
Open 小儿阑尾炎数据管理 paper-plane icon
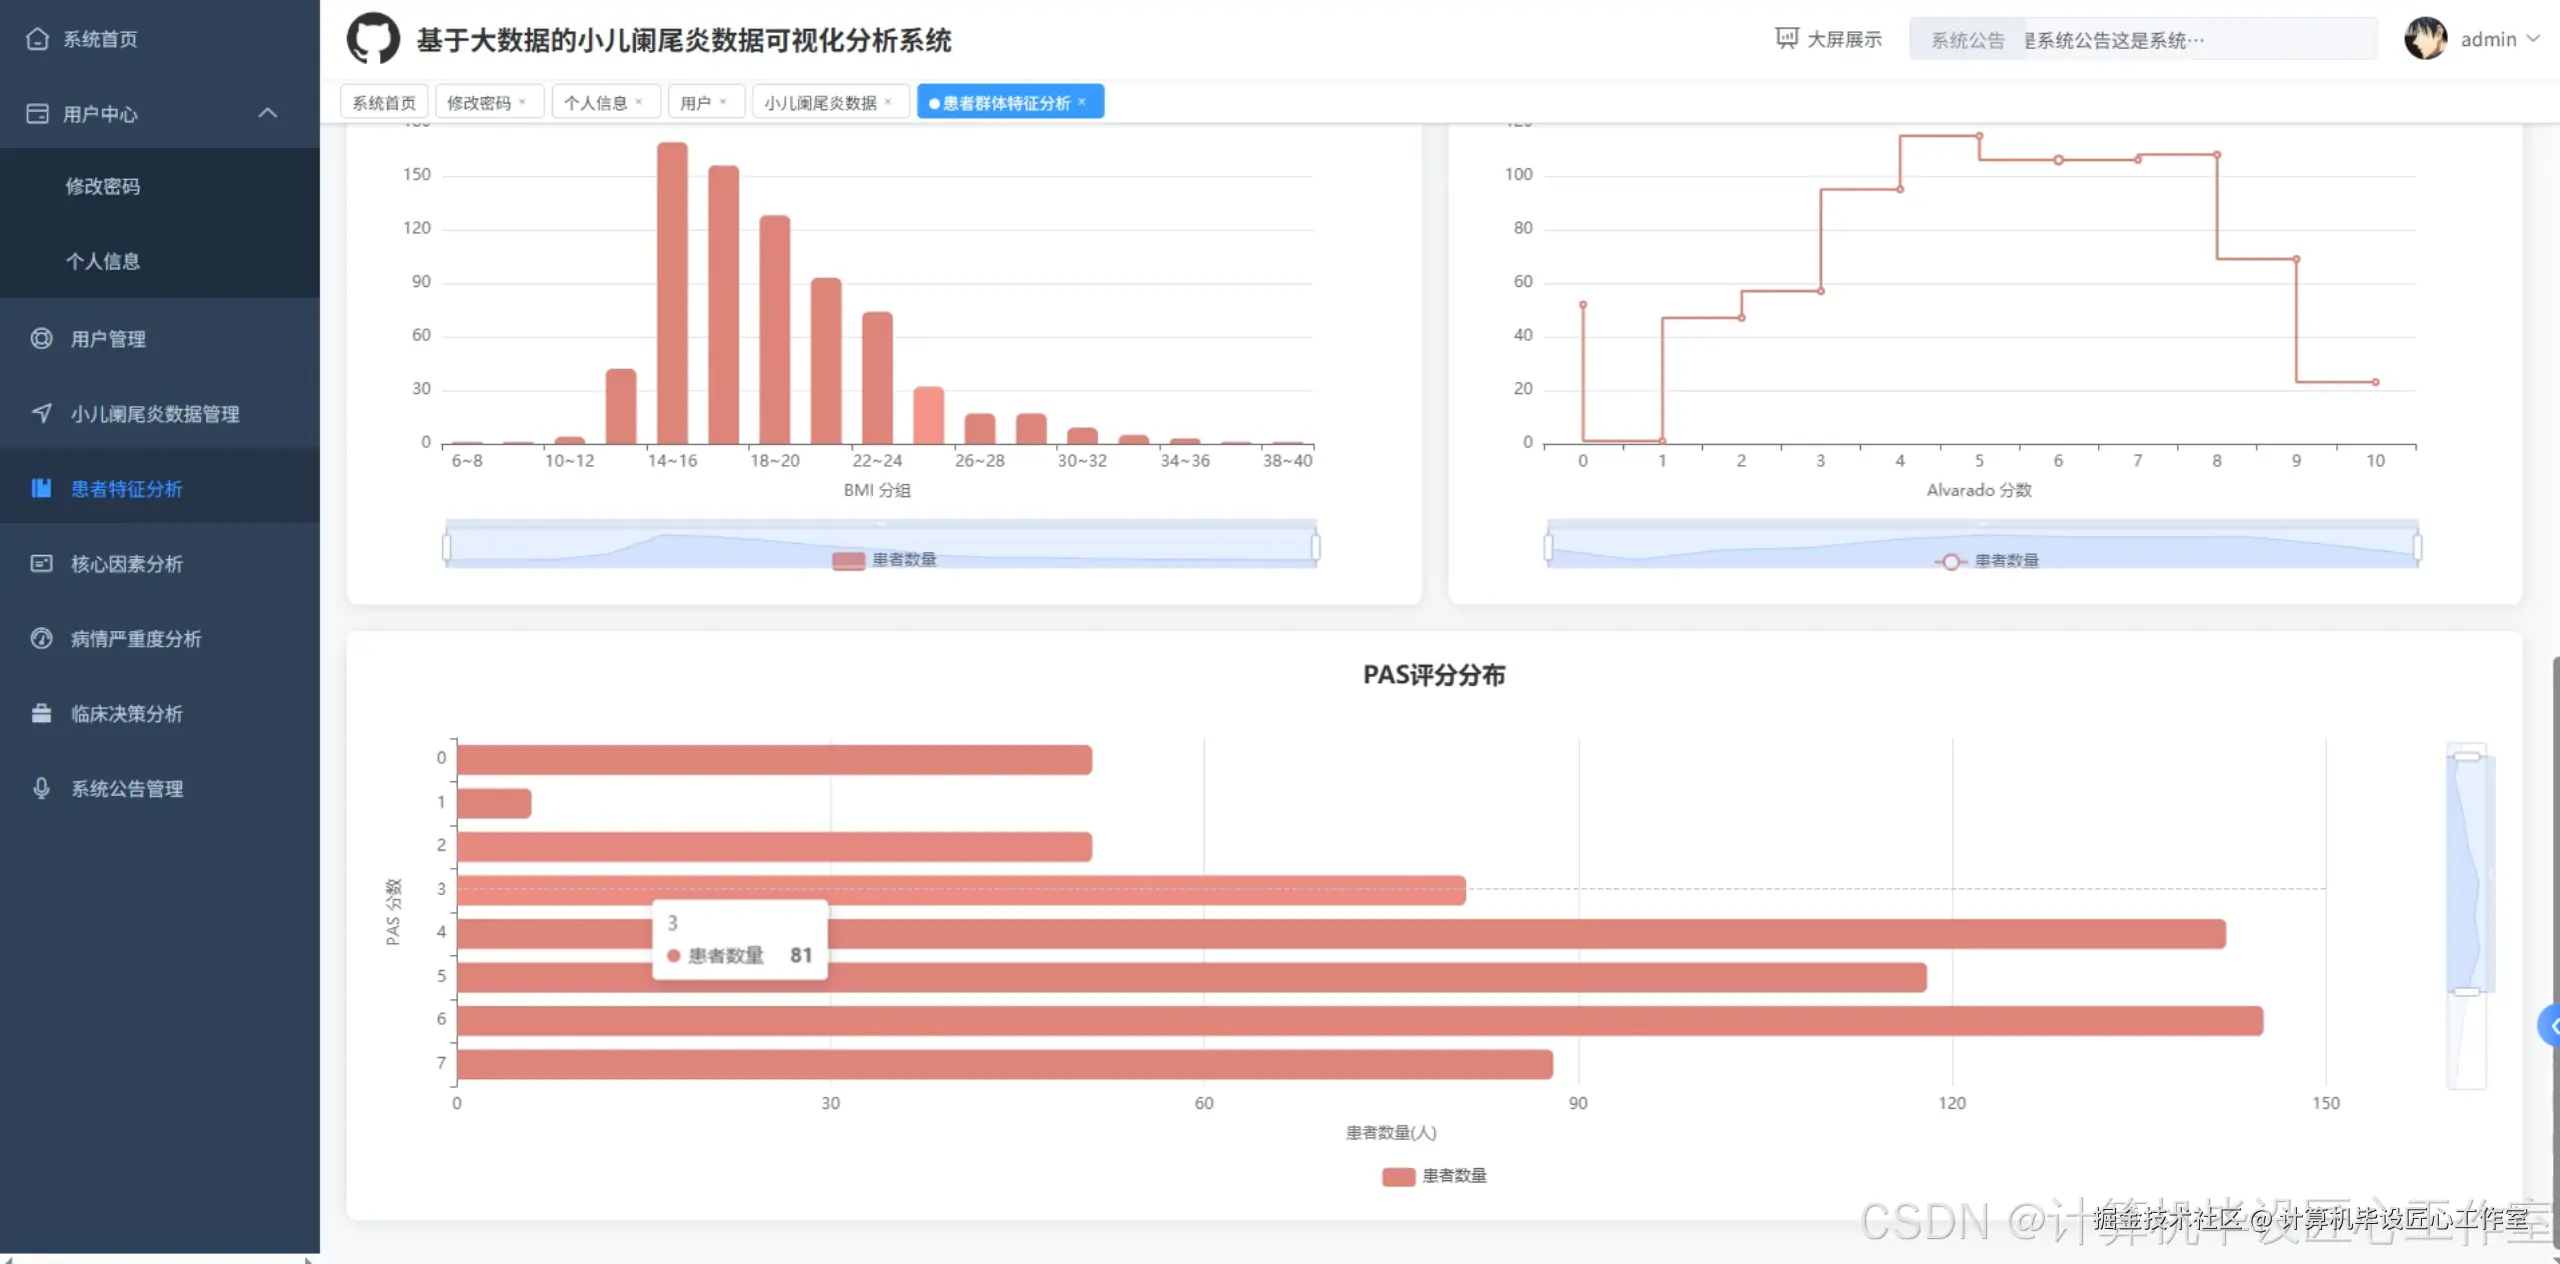[x=41, y=413]
